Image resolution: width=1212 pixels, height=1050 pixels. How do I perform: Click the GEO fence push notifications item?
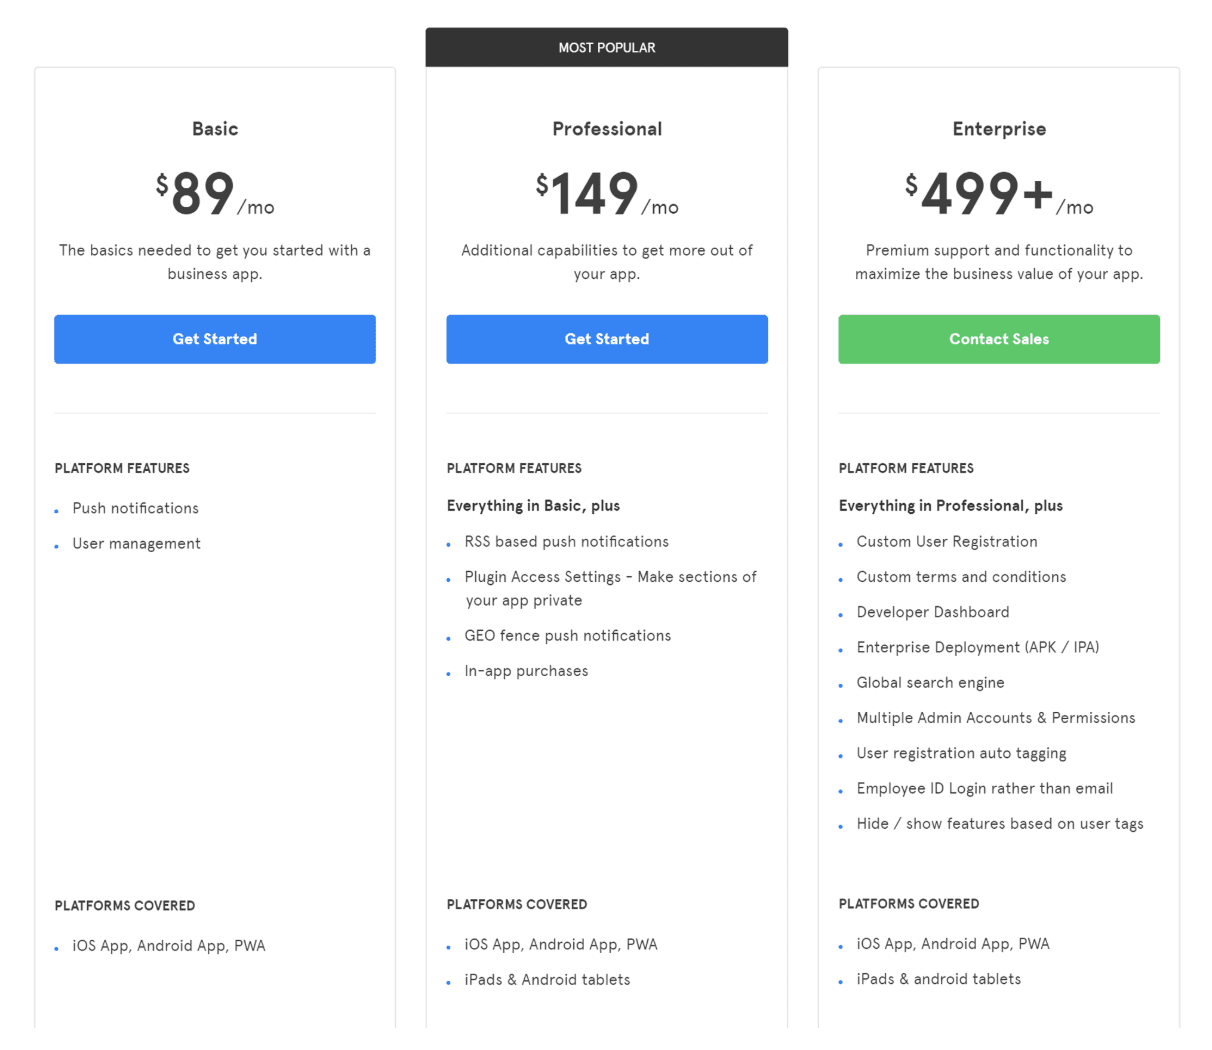point(567,635)
